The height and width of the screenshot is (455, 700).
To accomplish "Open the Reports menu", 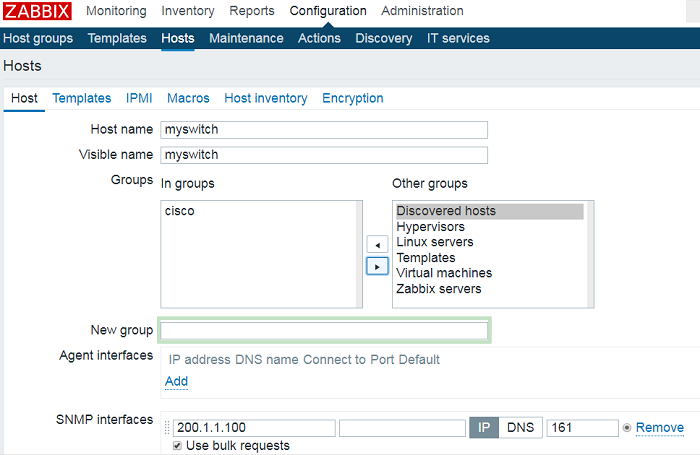I will click(252, 11).
